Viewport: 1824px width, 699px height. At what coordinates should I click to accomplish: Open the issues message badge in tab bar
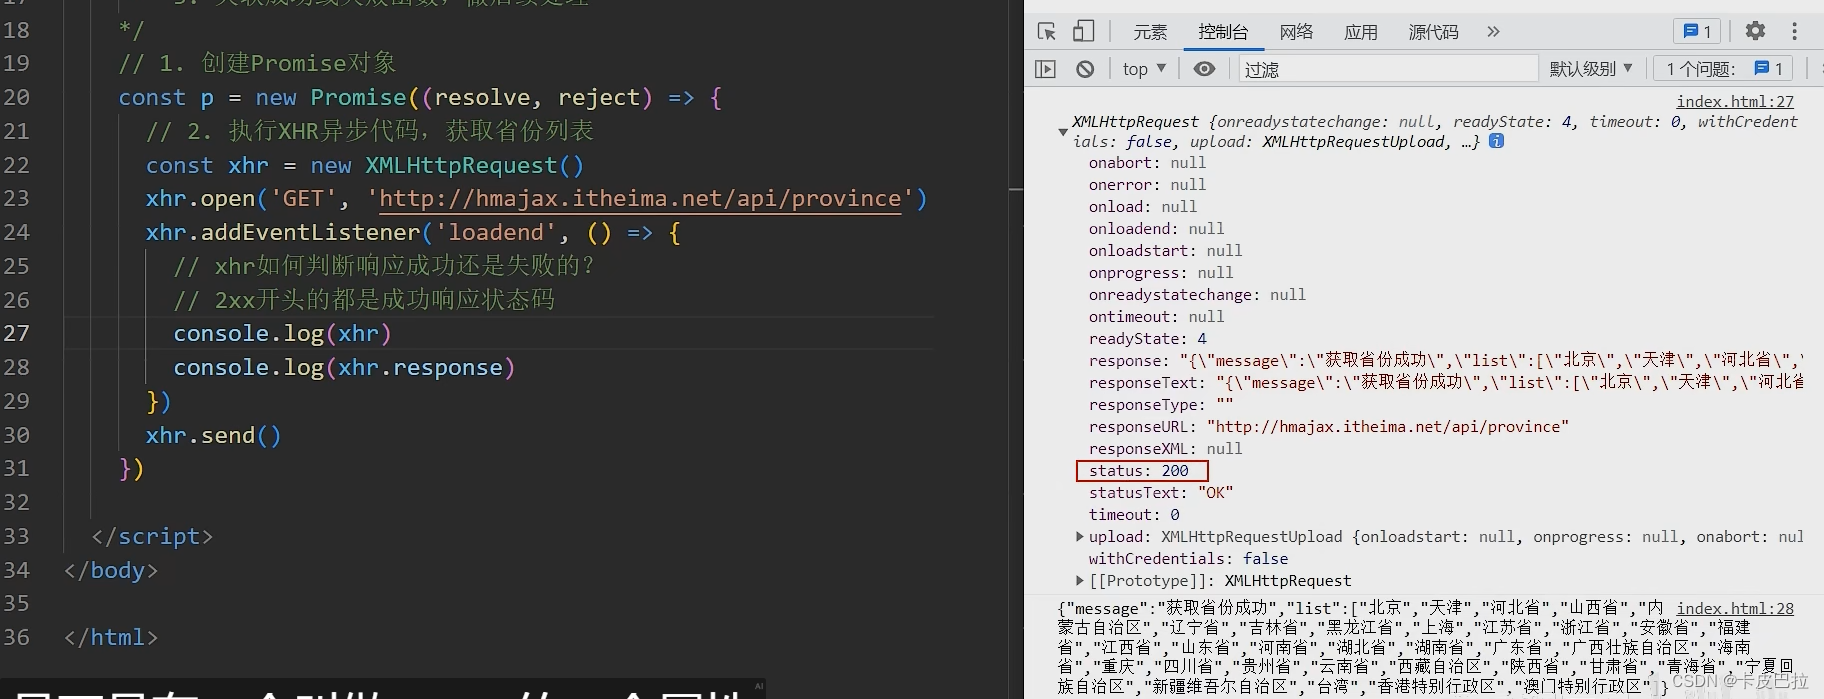(1697, 32)
